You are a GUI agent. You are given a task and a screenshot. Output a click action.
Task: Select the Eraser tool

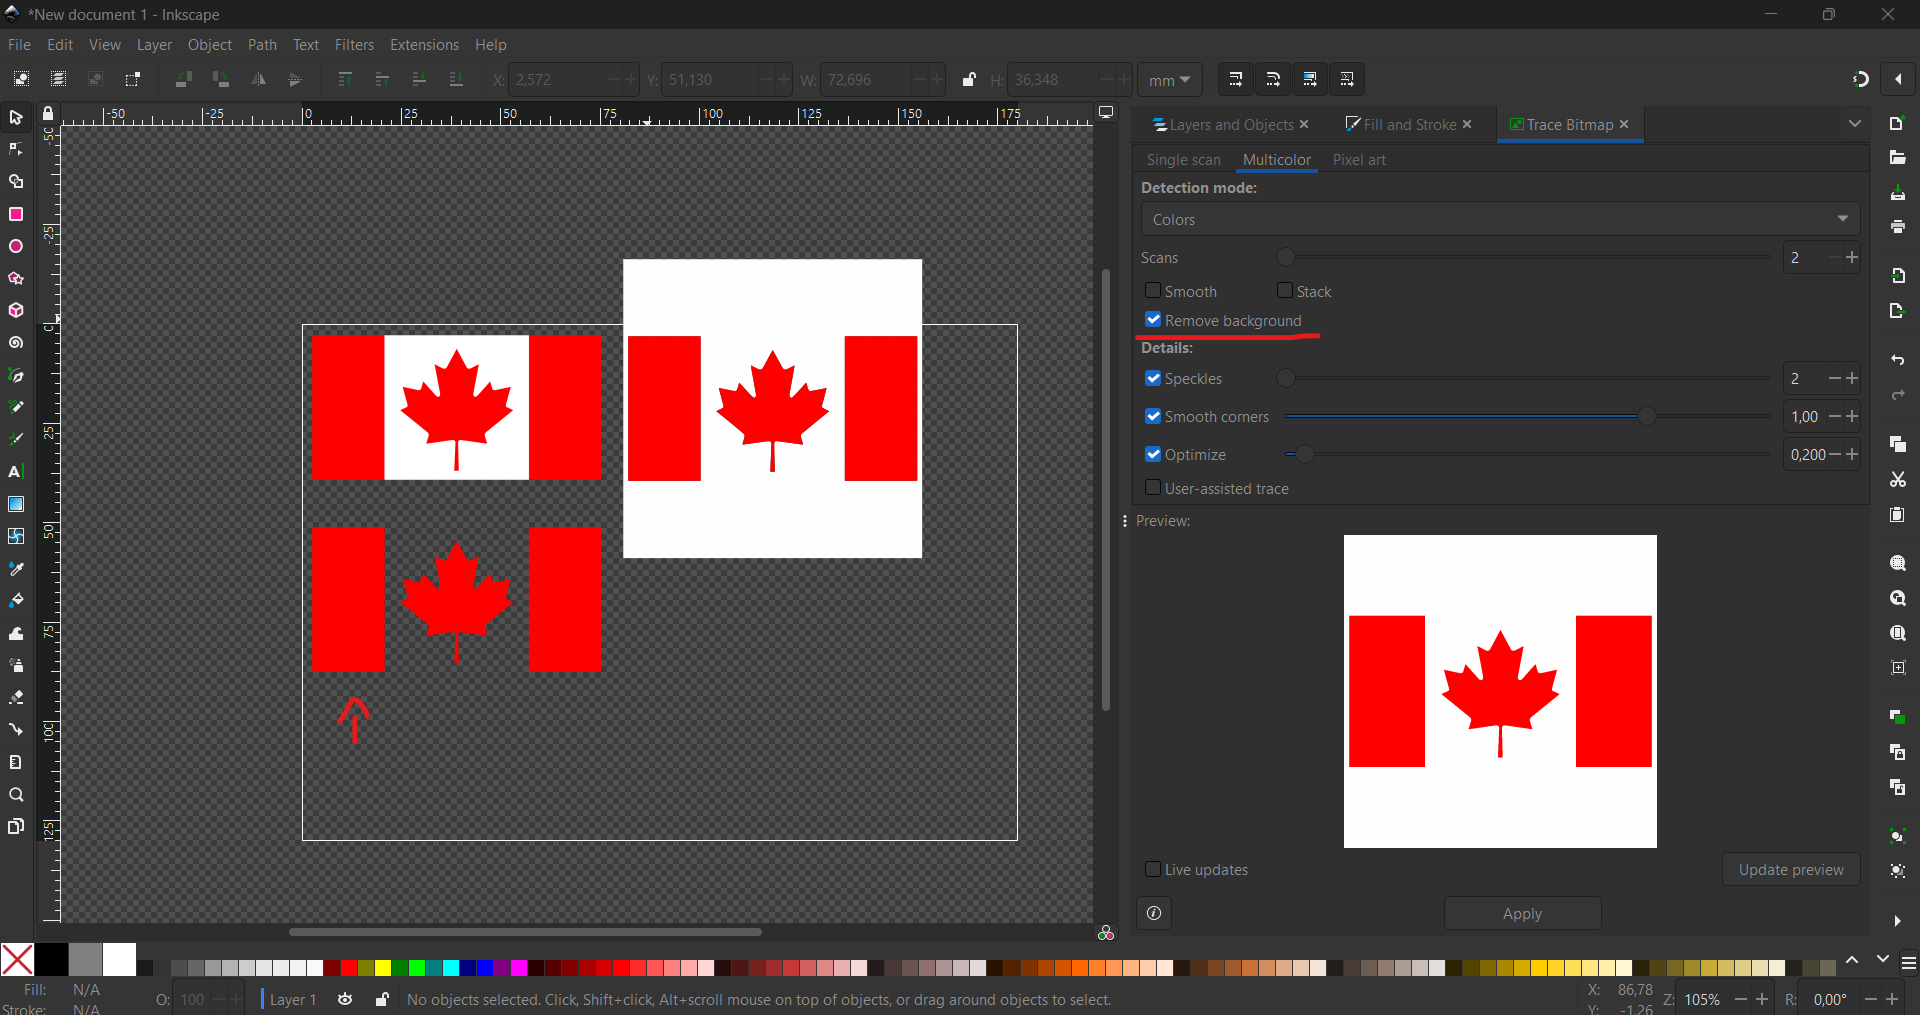[16, 697]
